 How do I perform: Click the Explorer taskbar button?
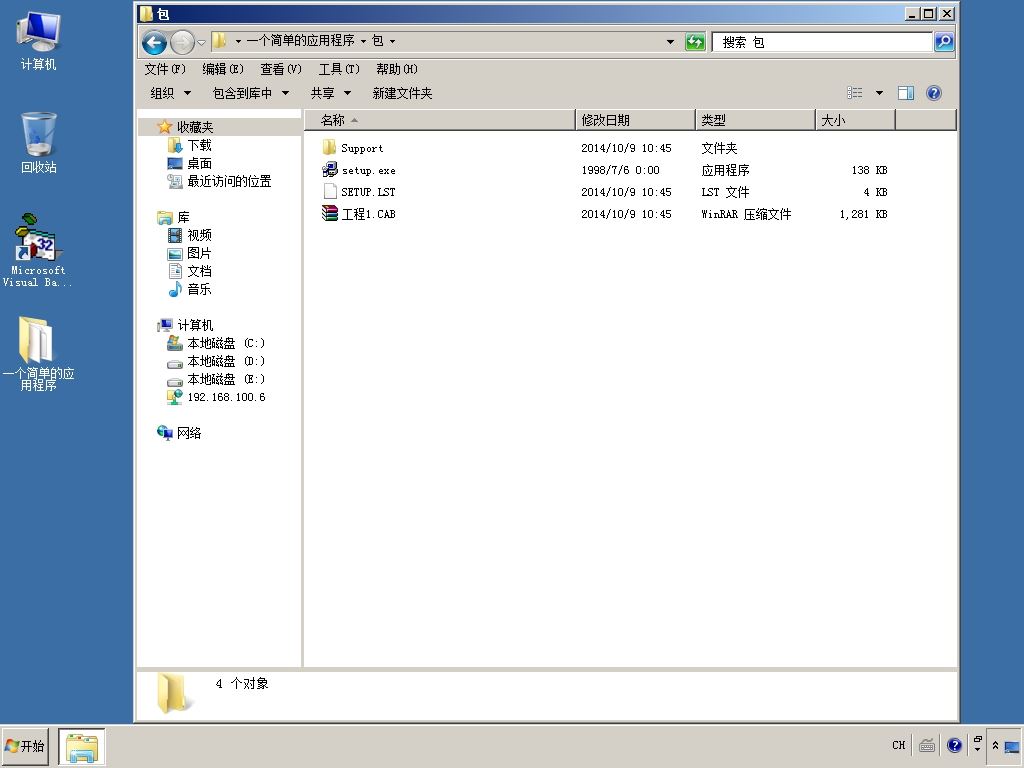(82, 746)
